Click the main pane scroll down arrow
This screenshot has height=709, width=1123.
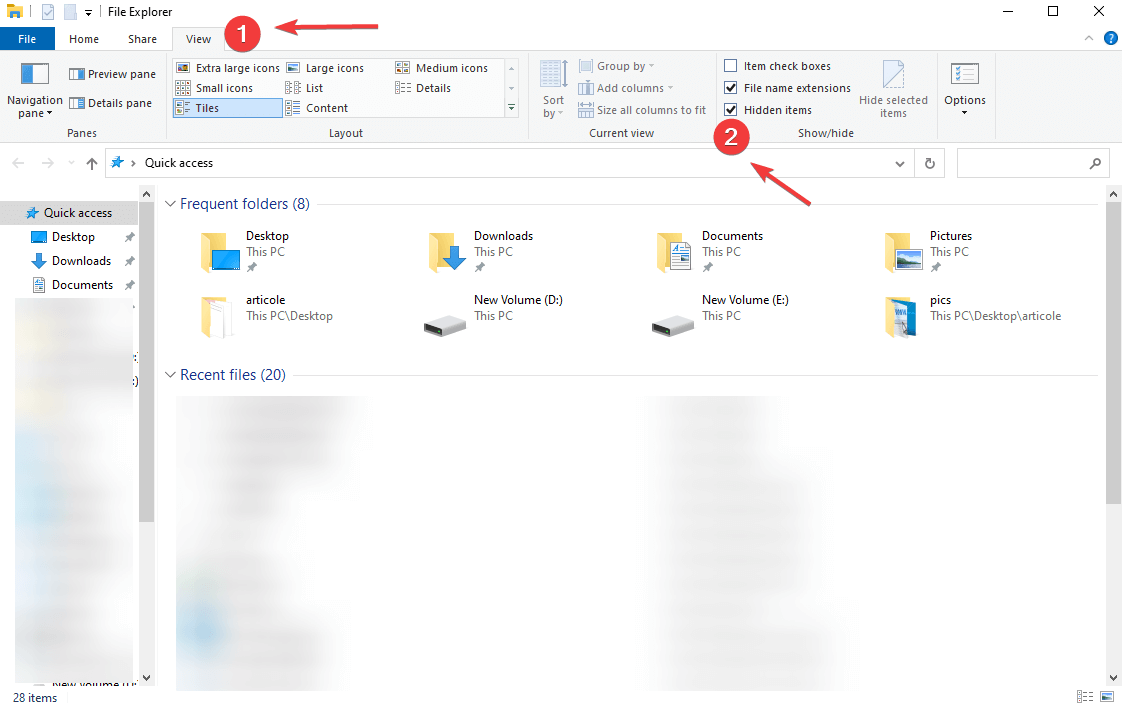point(1113,677)
